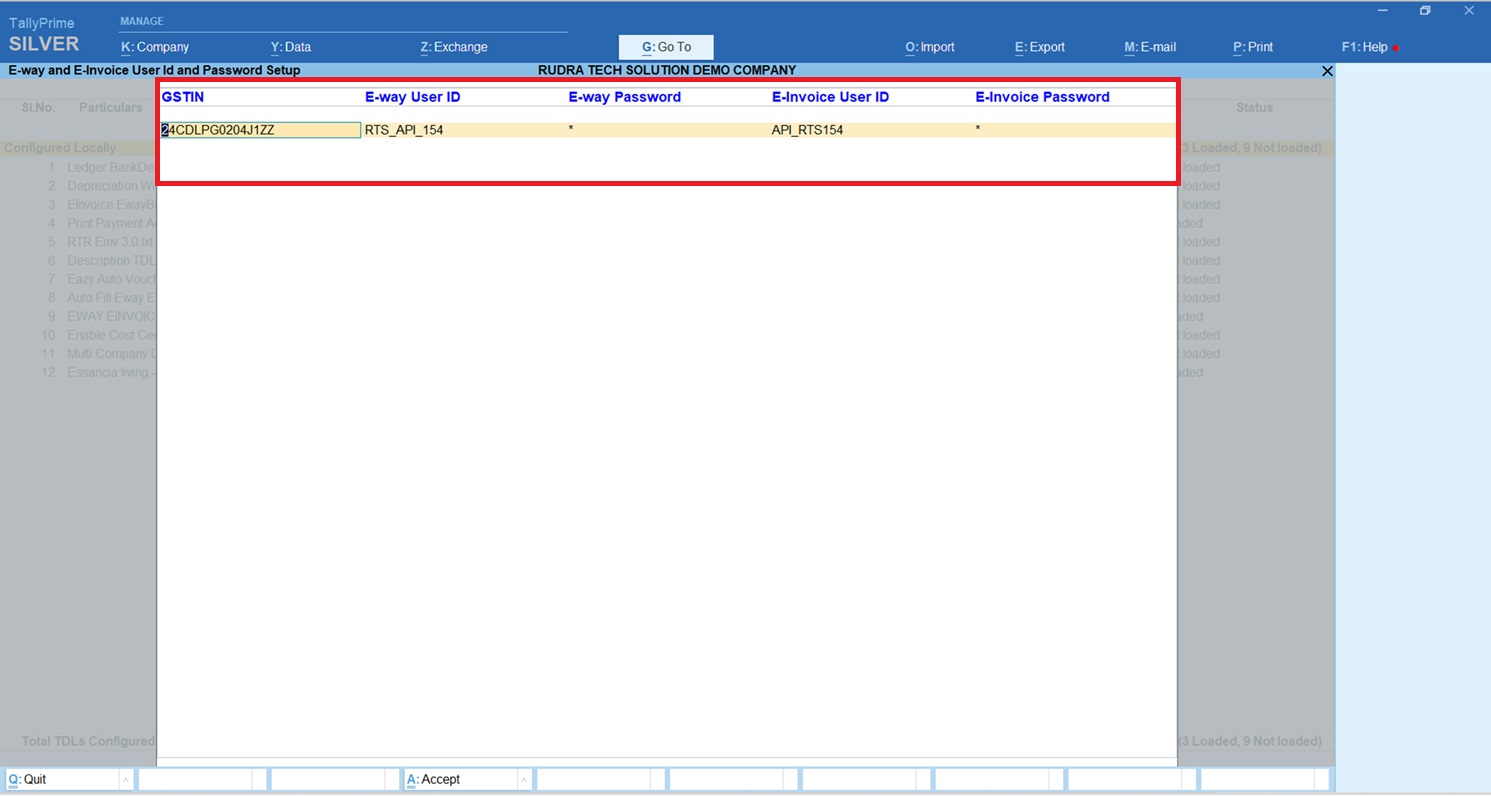Select E-Invoice User ID value API_RTS154
Image resolution: width=1491 pixels, height=796 pixels.
click(807, 130)
